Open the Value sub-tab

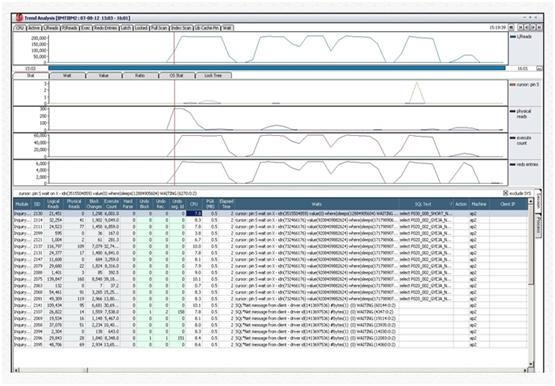[x=104, y=75]
